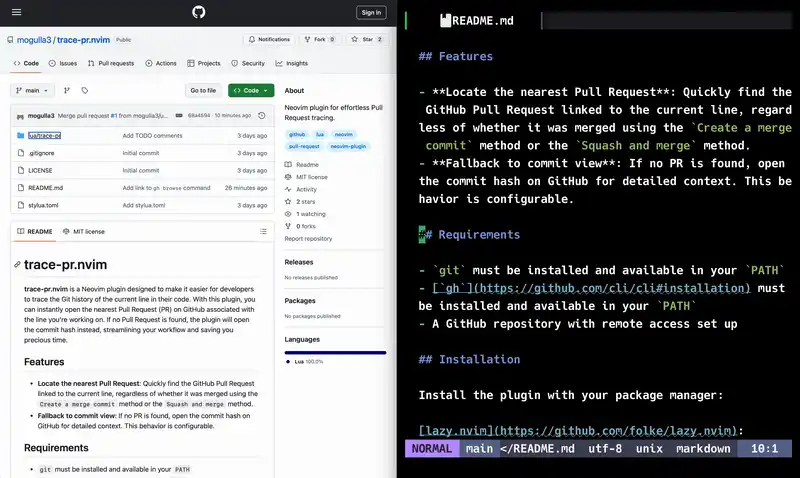The height and width of the screenshot is (478, 800).
Task: Open Add link to gh browse command commit
Action: [x=166, y=188]
